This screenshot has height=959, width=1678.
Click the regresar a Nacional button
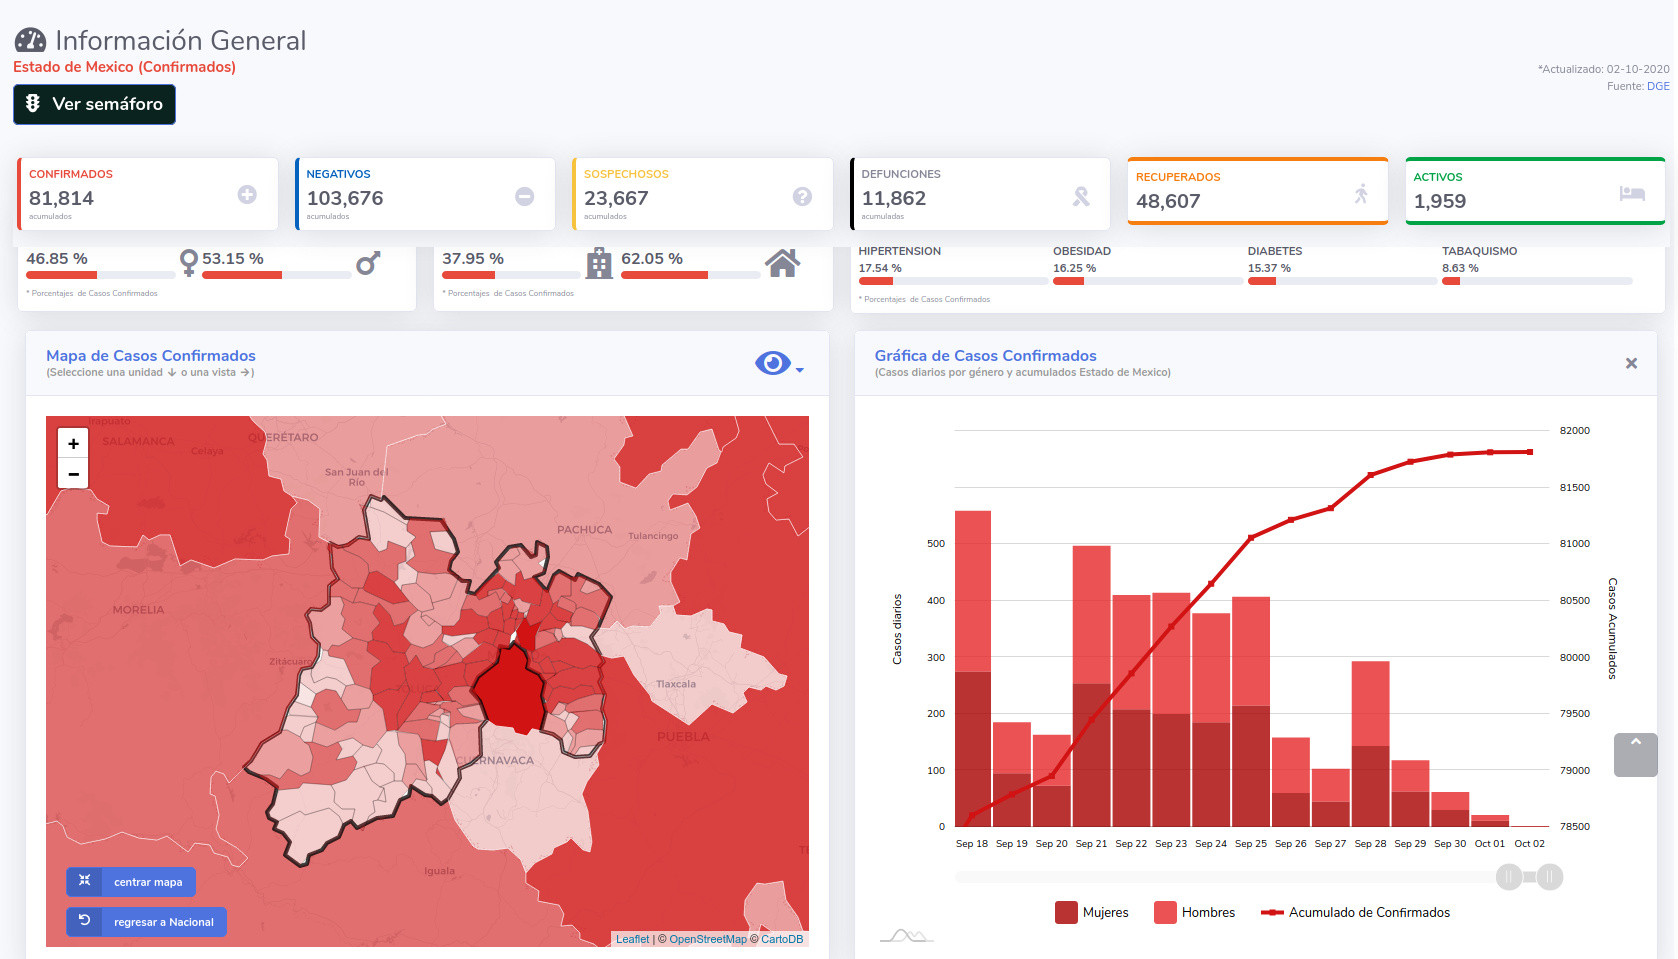point(146,922)
